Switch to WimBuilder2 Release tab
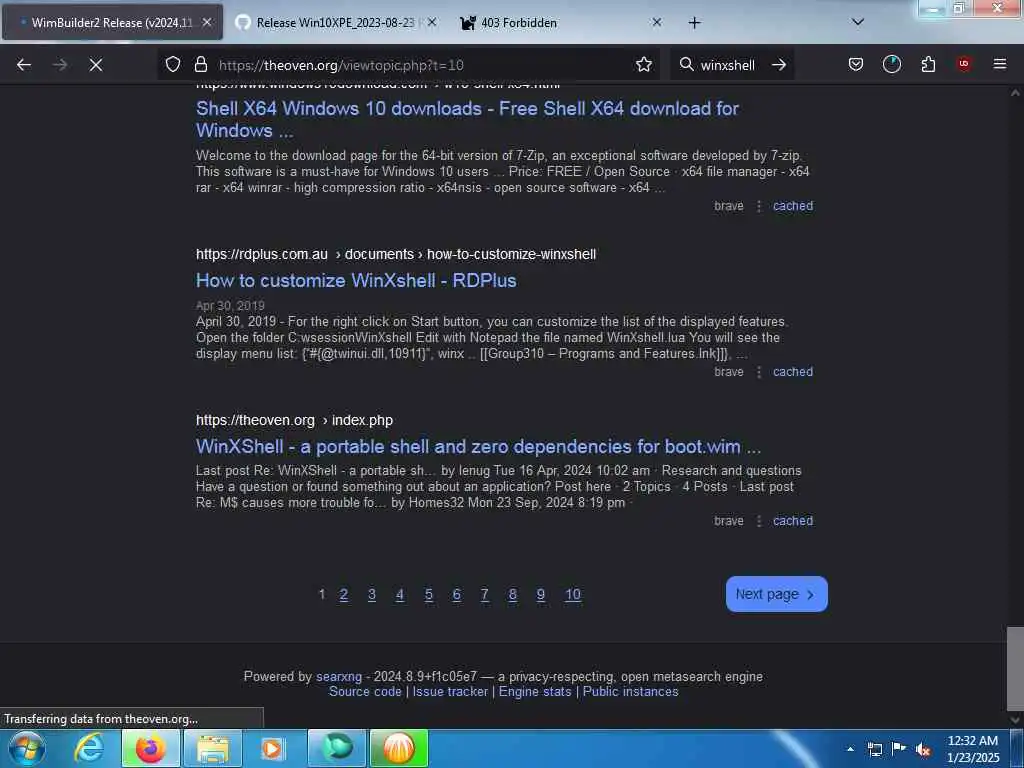 click(x=112, y=23)
